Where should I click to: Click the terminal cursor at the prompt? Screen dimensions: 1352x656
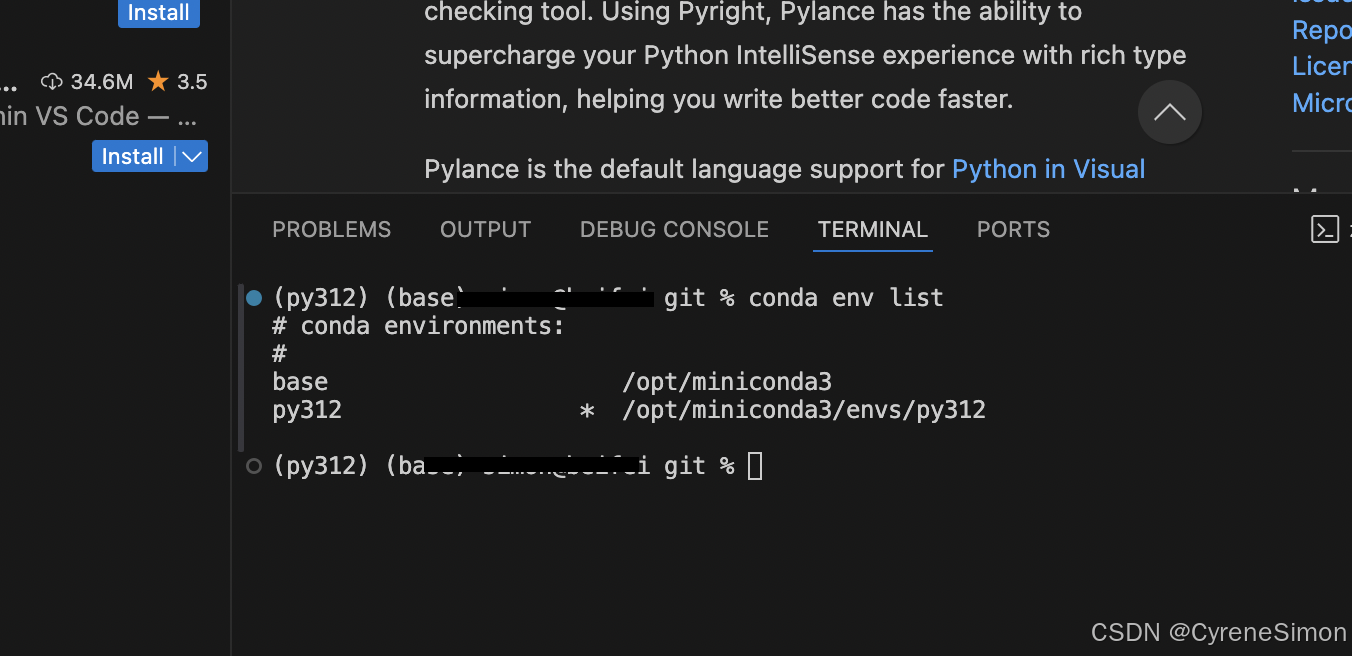755,466
